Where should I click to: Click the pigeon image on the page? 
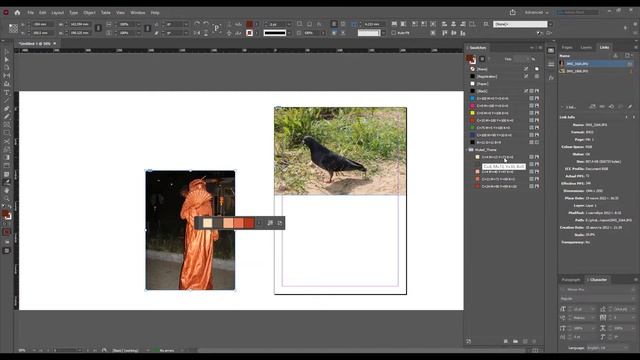(340, 151)
